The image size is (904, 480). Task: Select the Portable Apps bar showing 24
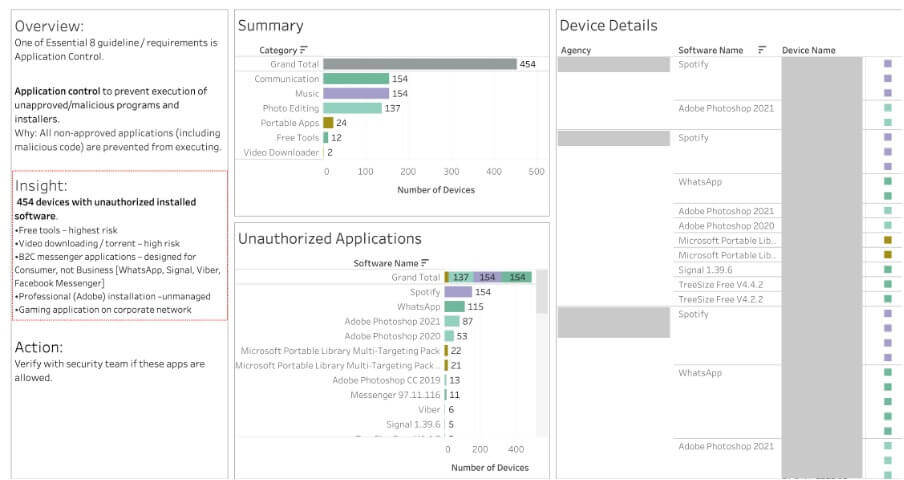(328, 123)
